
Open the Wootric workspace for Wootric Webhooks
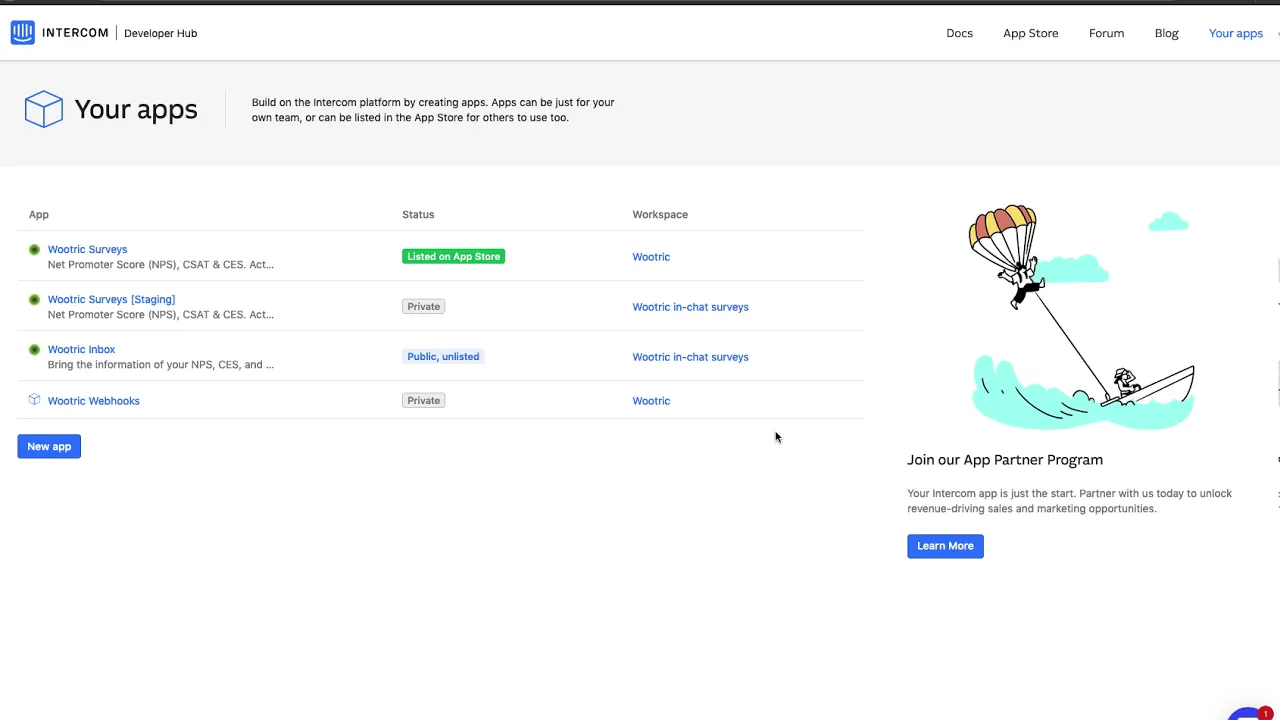coord(651,401)
